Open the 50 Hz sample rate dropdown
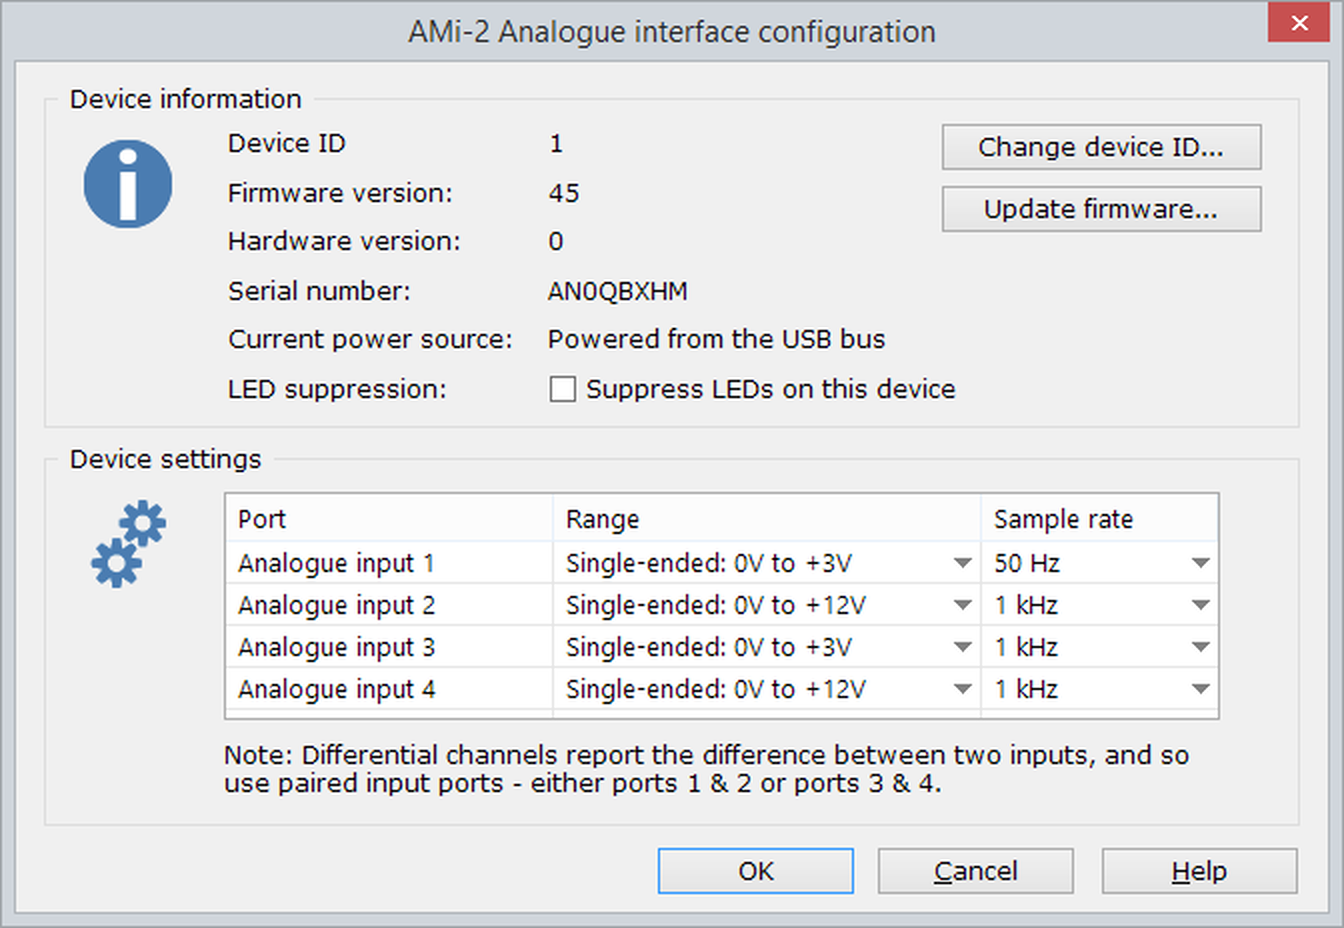Screen dimensions: 1344x928 pos(1200,563)
